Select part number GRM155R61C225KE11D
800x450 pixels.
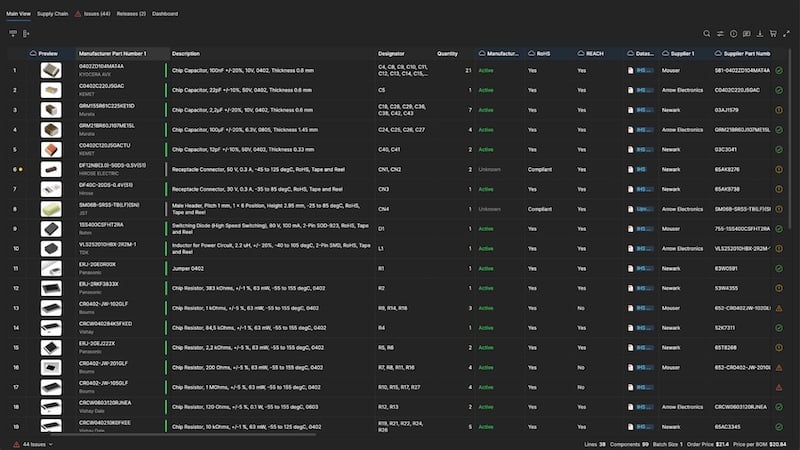tap(107, 106)
